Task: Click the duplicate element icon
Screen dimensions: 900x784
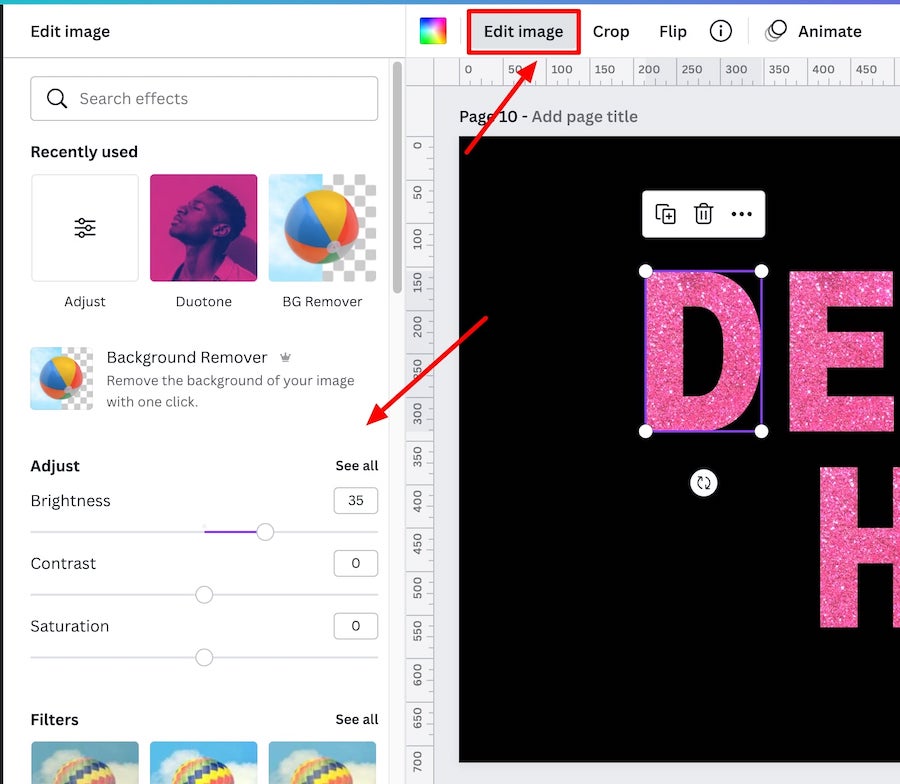Action: tap(665, 214)
